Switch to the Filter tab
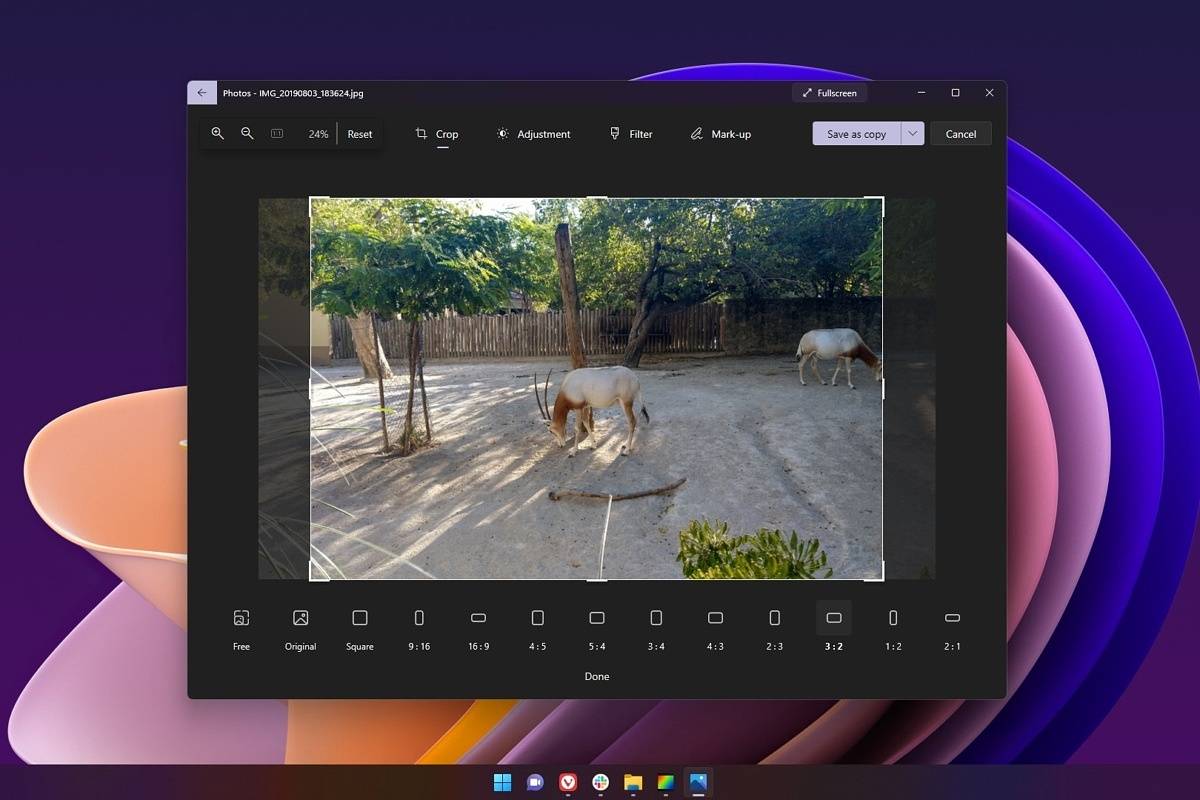The height and width of the screenshot is (800, 1200). coord(631,134)
